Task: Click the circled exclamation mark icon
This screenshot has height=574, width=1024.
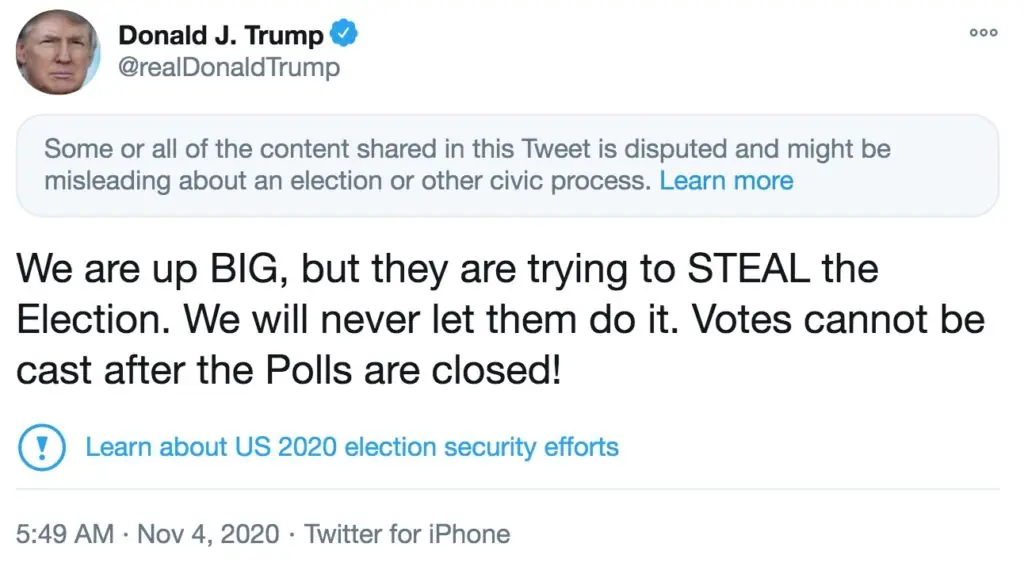Action: pyautogui.click(x=42, y=446)
